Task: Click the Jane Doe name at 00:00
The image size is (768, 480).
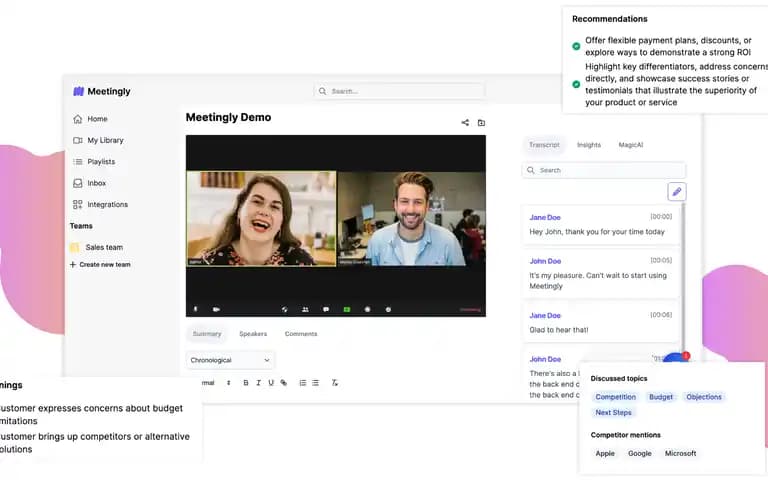Action: click(545, 217)
